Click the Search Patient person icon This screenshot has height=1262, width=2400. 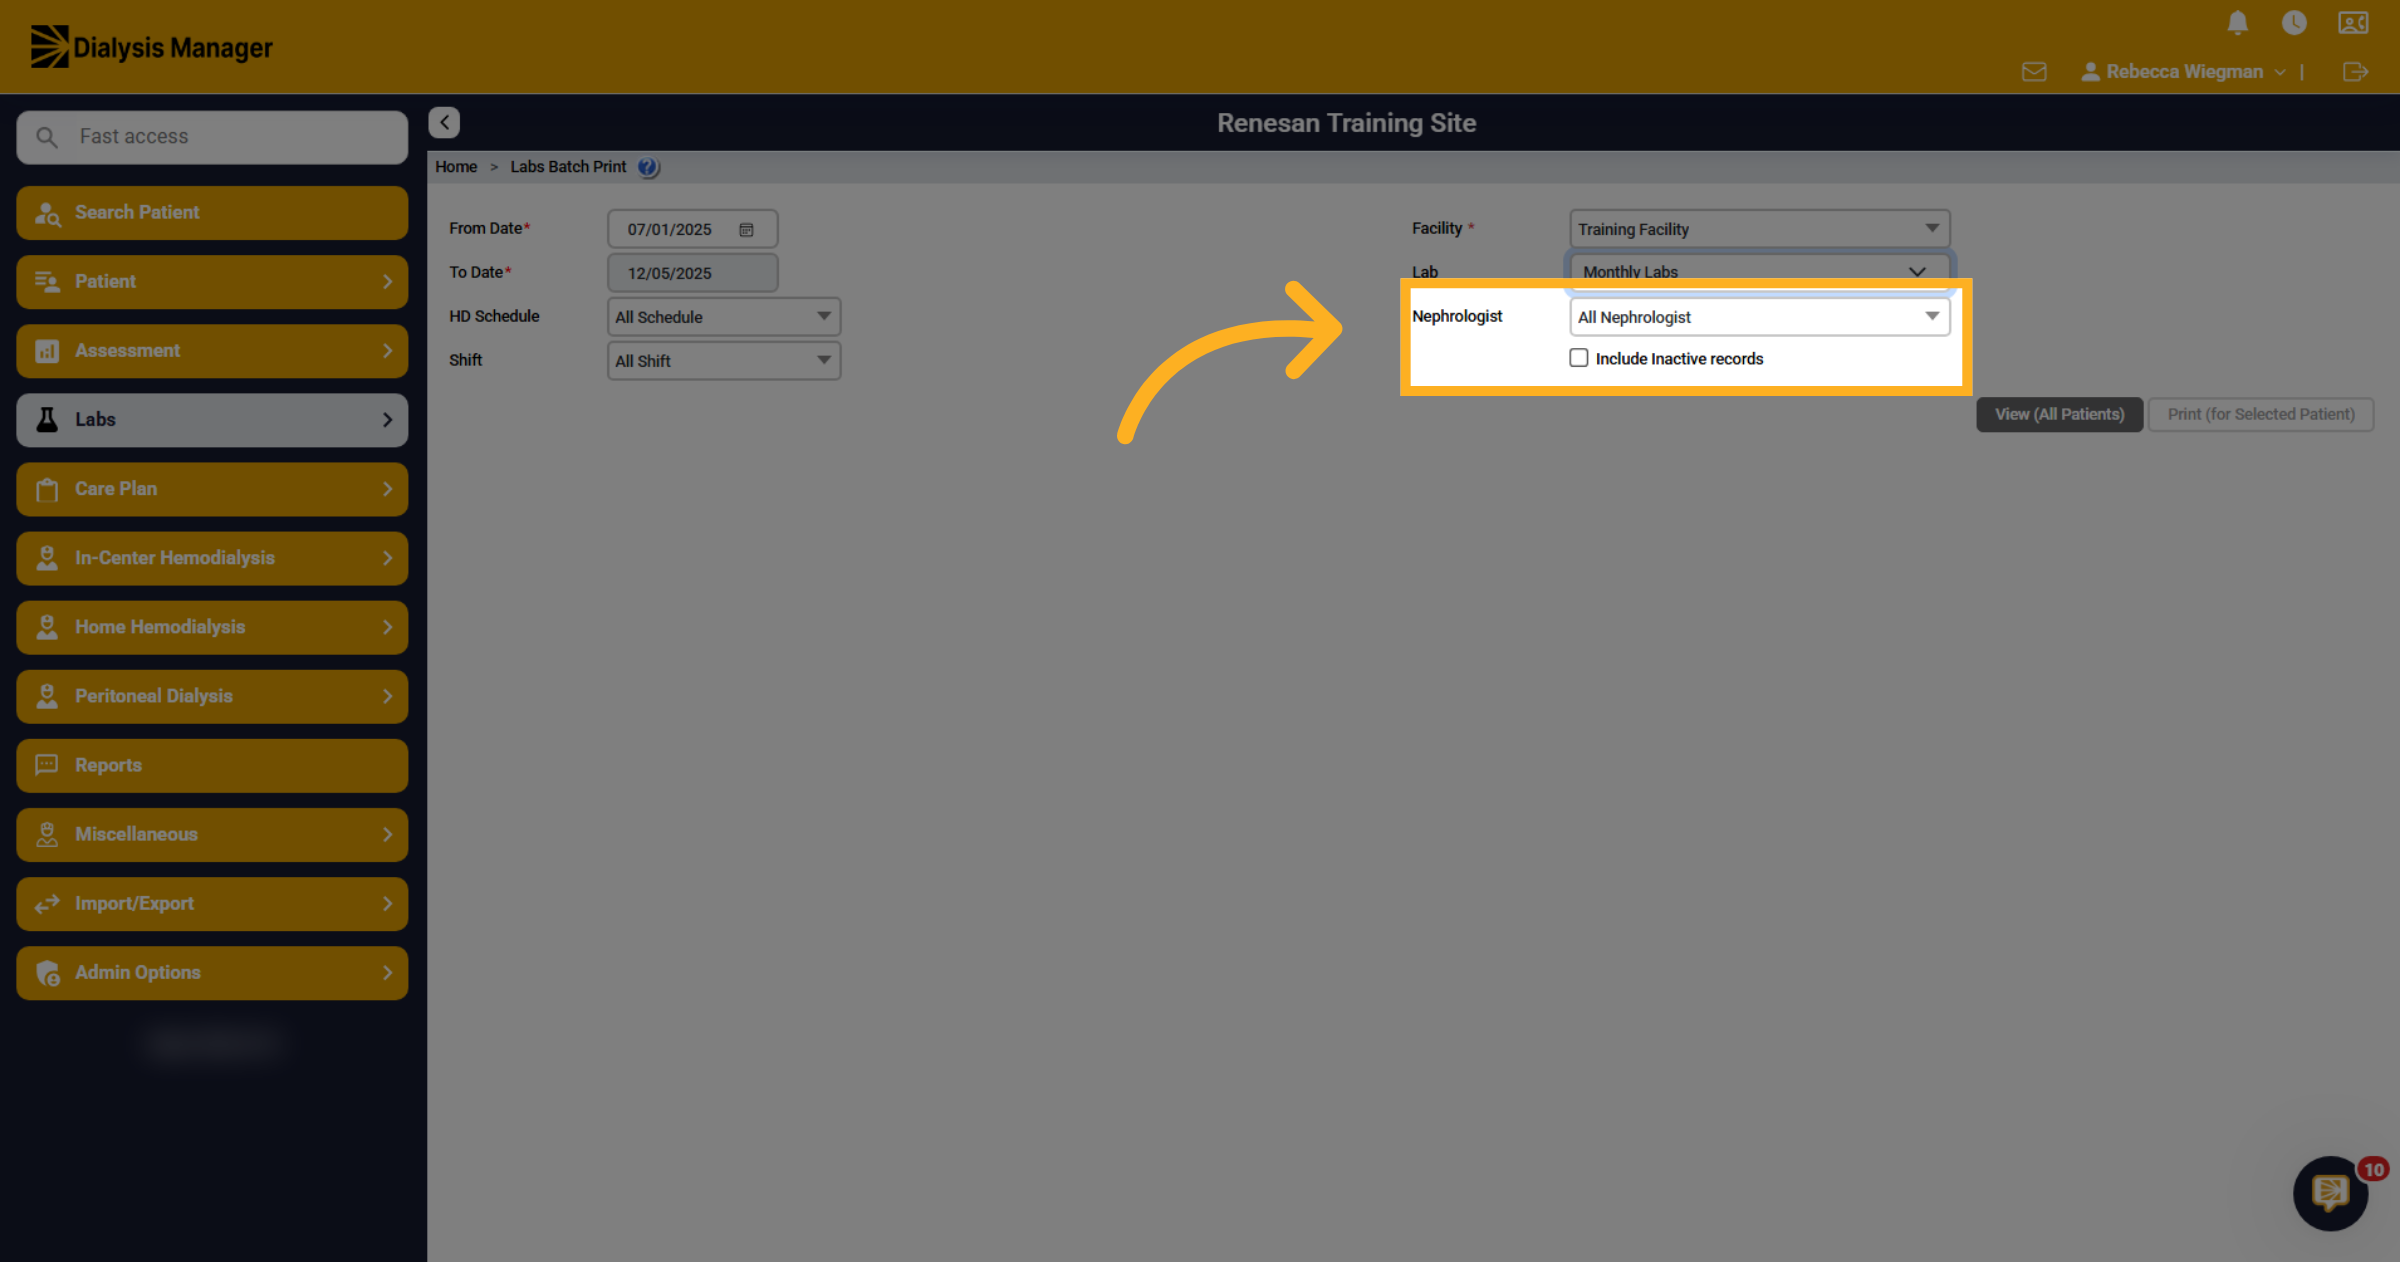(x=47, y=213)
